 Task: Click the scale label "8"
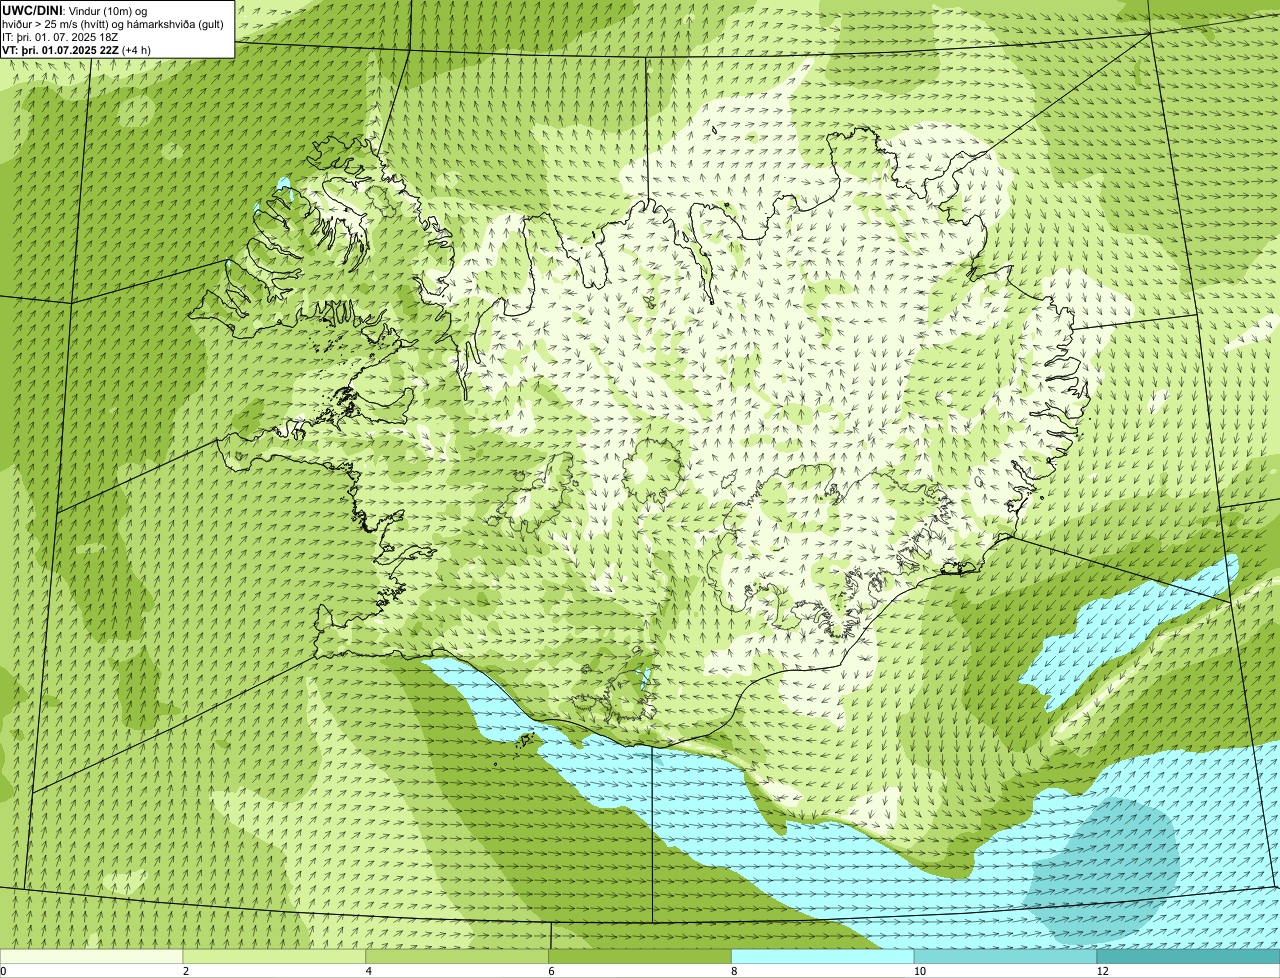click(x=734, y=971)
